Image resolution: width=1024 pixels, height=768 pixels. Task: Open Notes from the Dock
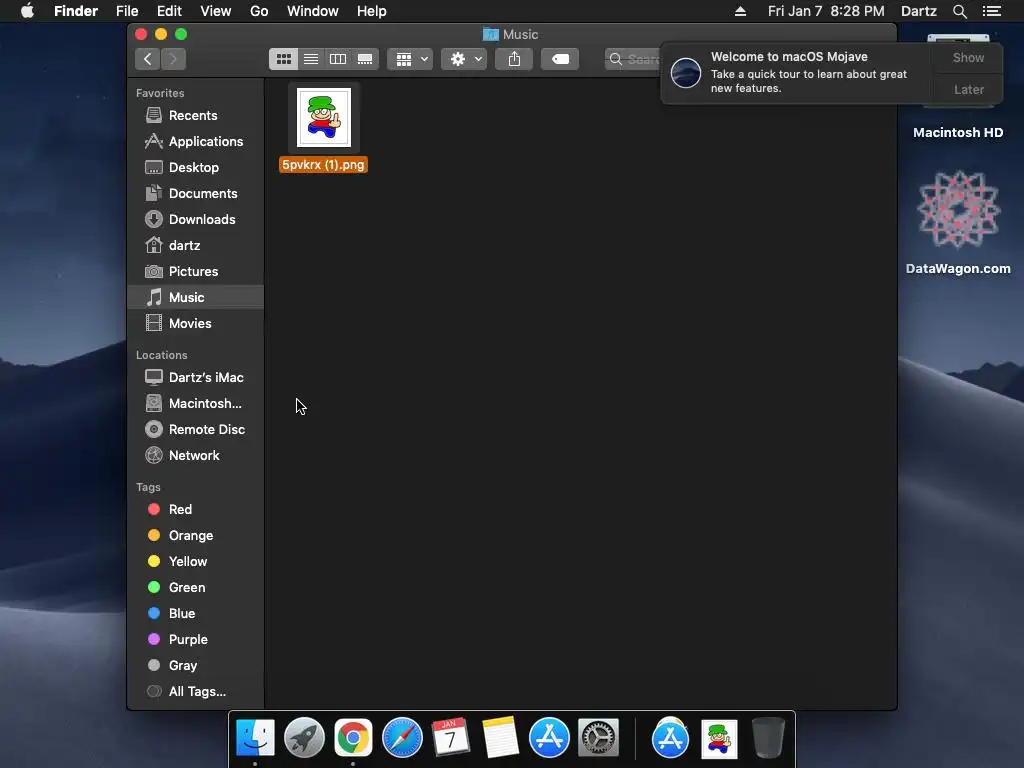pyautogui.click(x=500, y=738)
